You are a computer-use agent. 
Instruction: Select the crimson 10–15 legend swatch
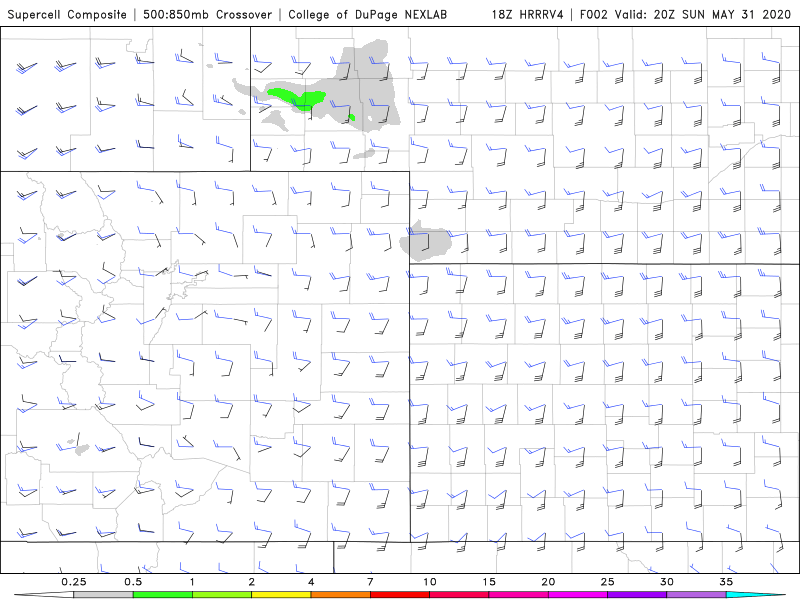click(x=459, y=594)
